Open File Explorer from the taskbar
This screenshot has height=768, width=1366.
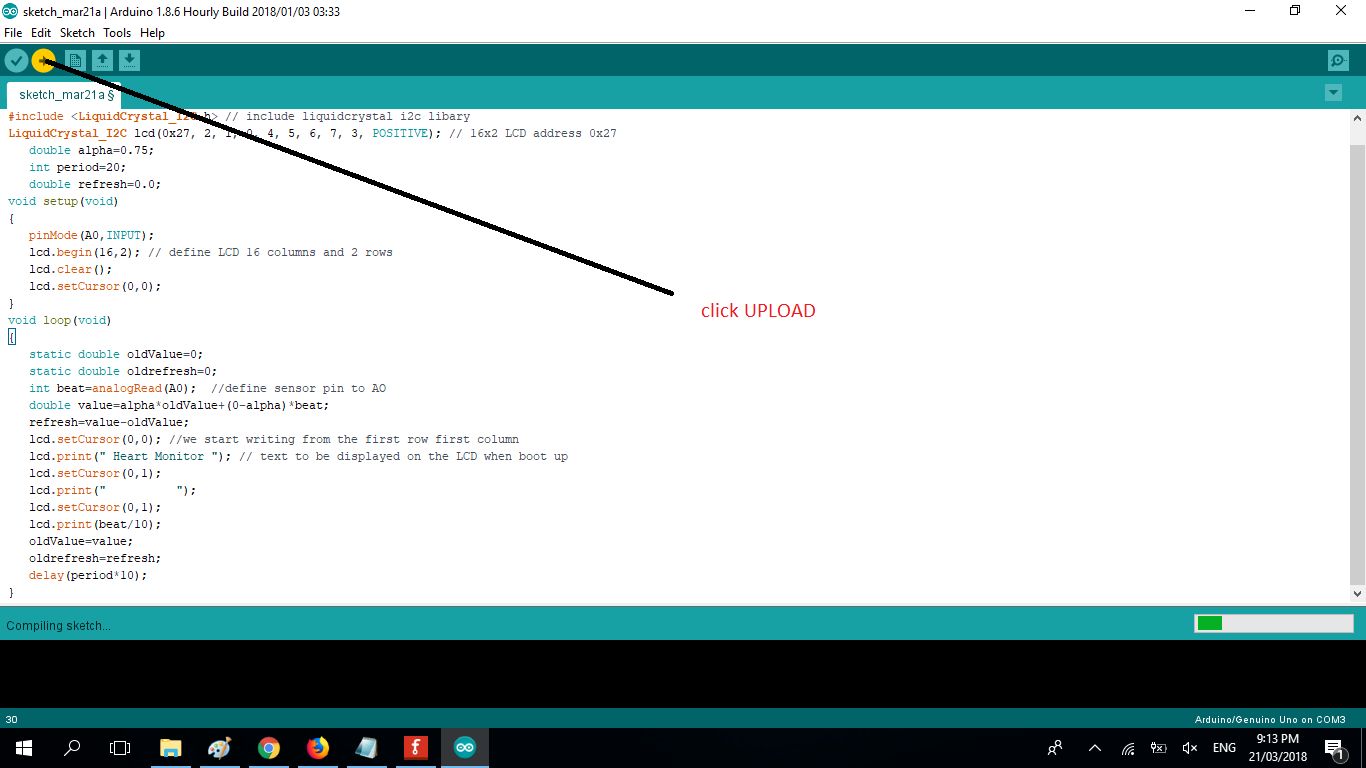click(171, 748)
